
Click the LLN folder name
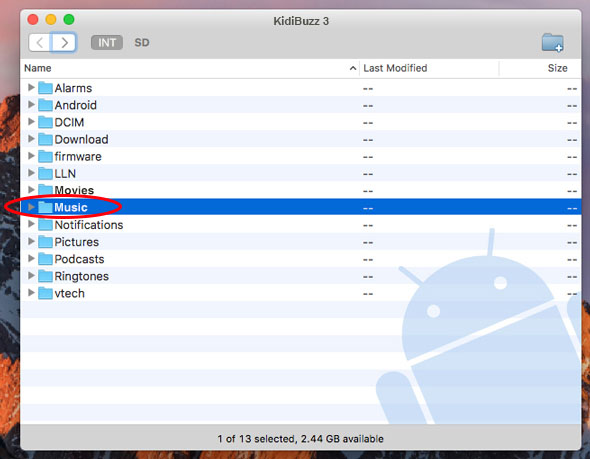coord(65,173)
